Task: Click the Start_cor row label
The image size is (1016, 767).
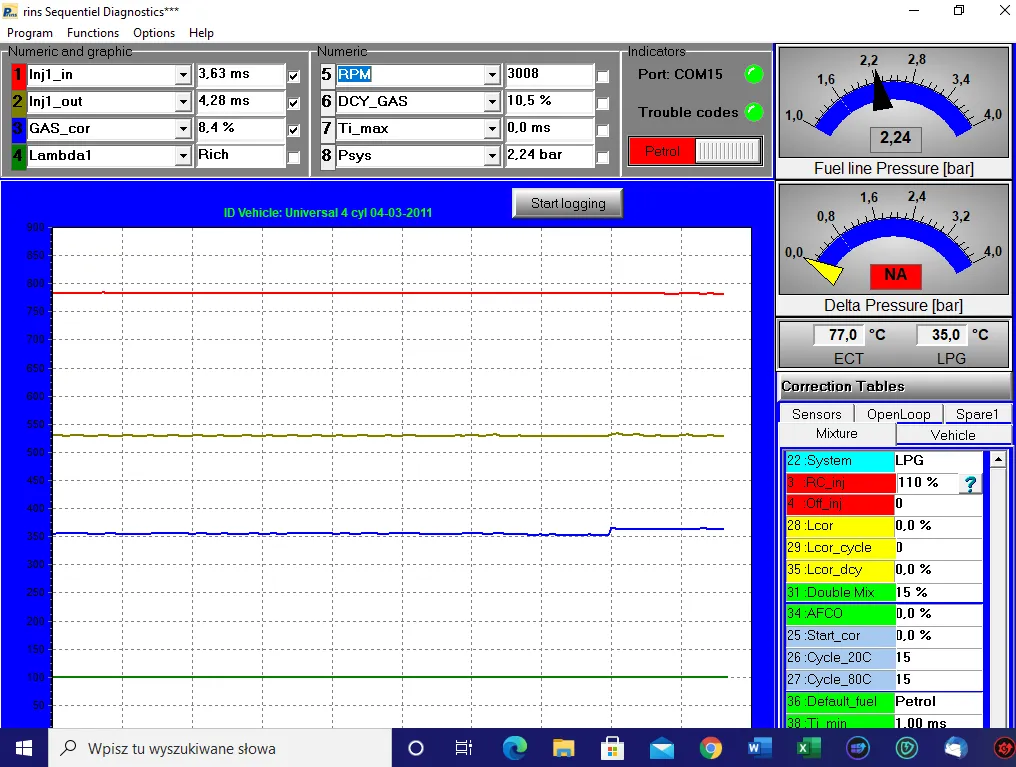Action: (x=840, y=635)
